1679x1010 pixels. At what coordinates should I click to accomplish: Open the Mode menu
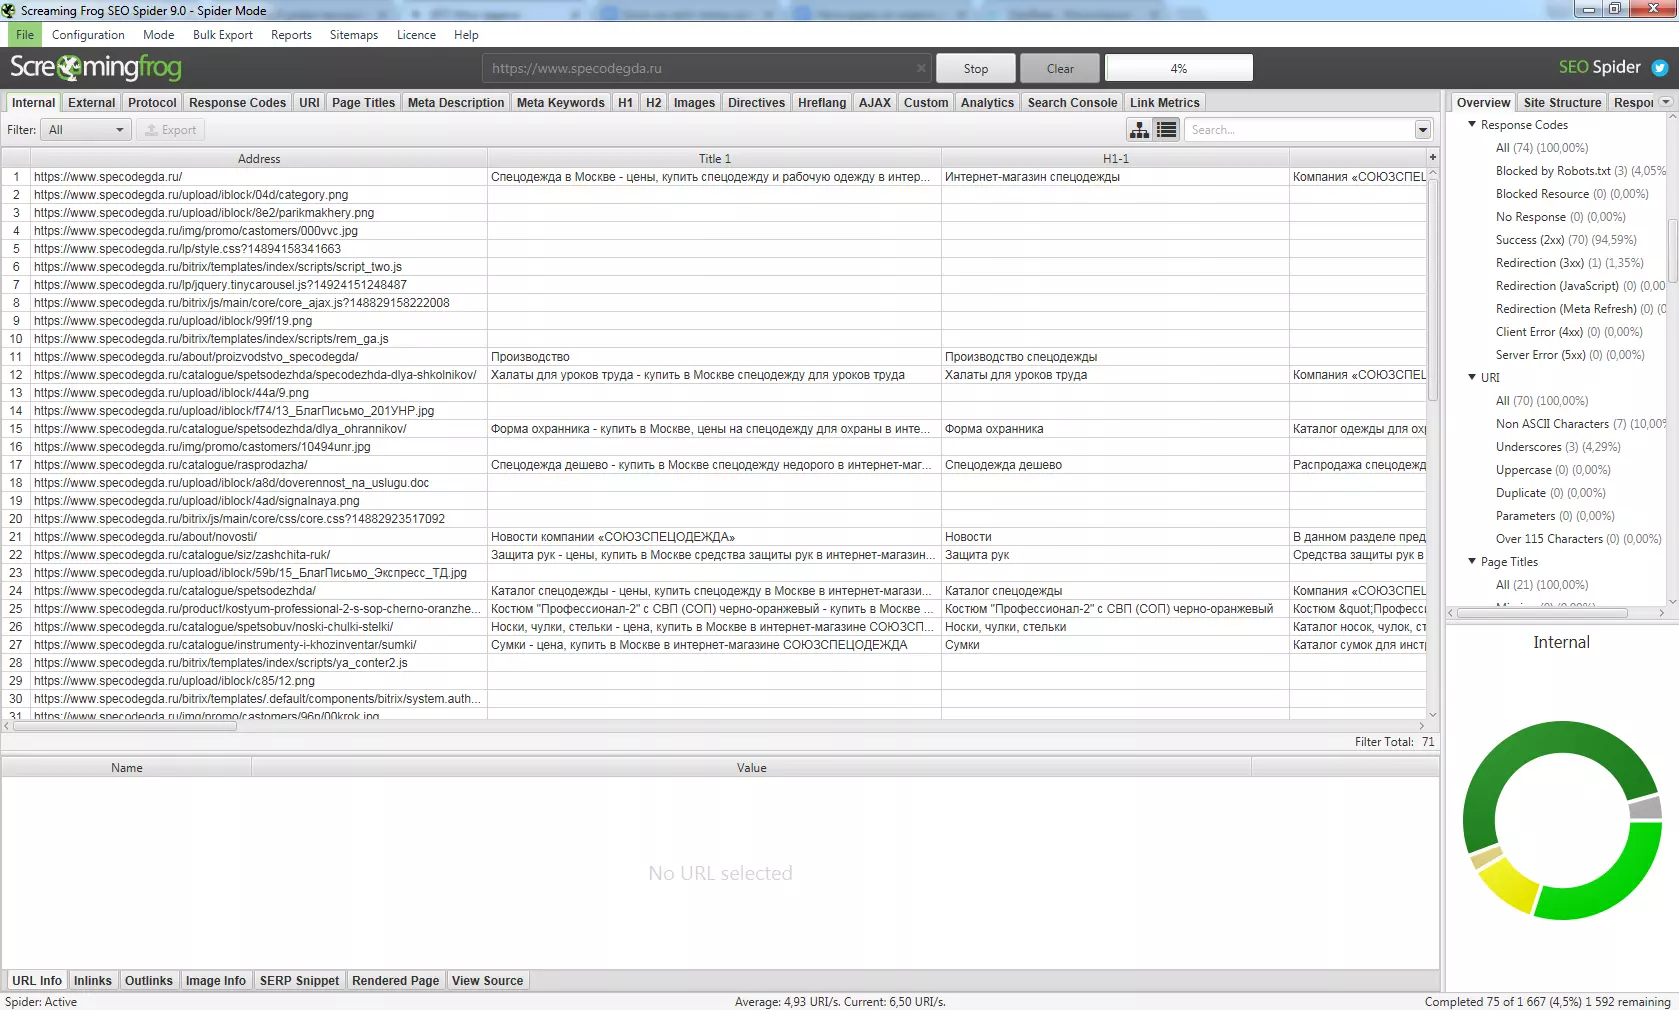158,35
